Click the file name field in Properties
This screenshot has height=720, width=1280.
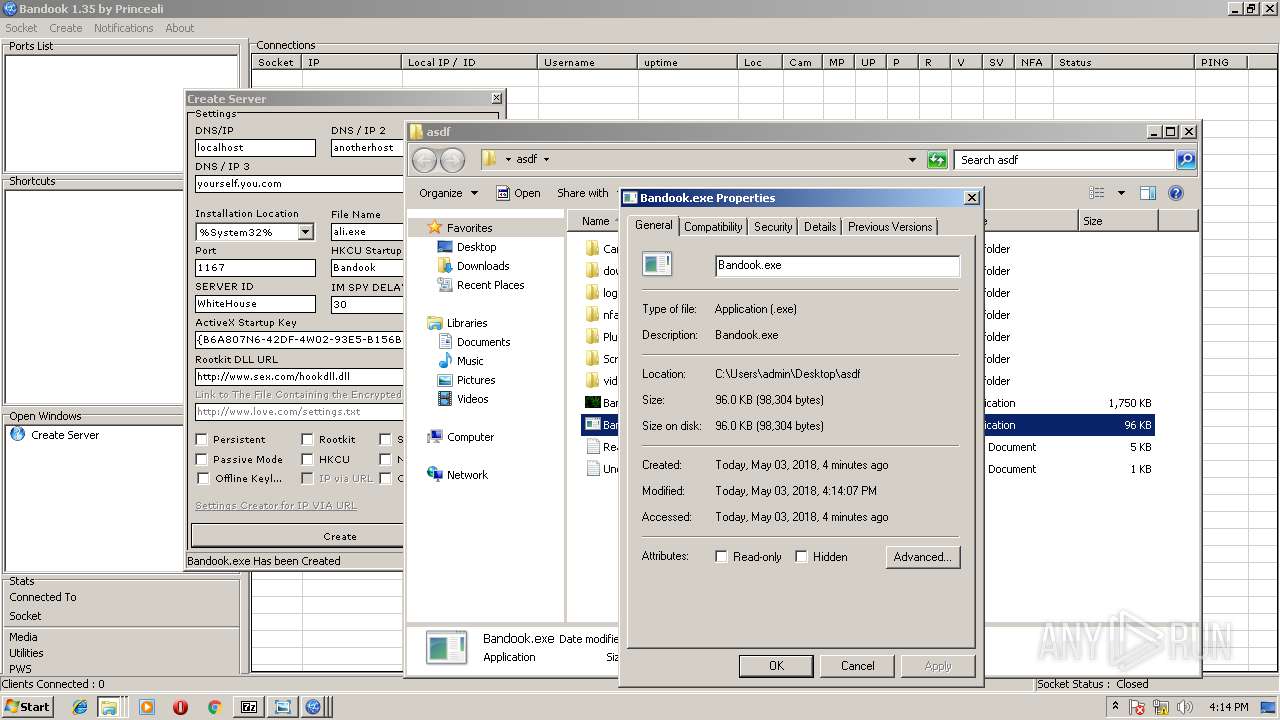838,266
